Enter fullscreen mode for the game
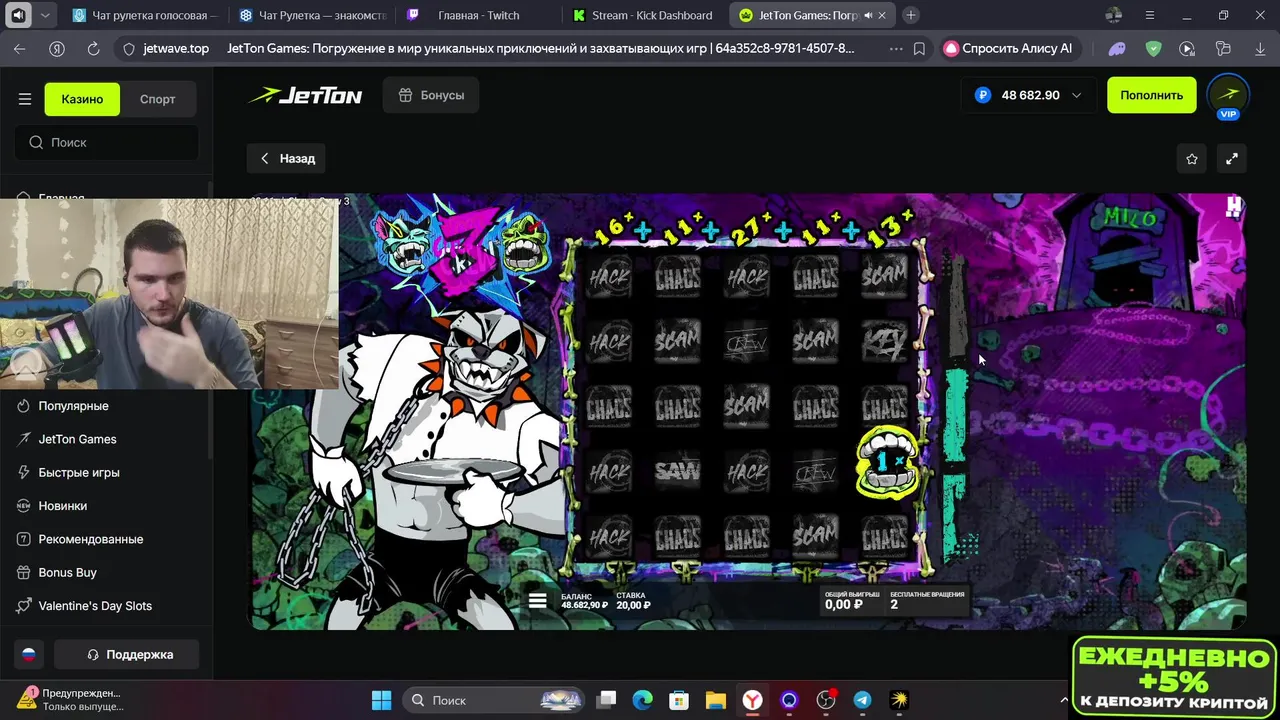The width and height of the screenshot is (1280, 720). tap(1232, 159)
